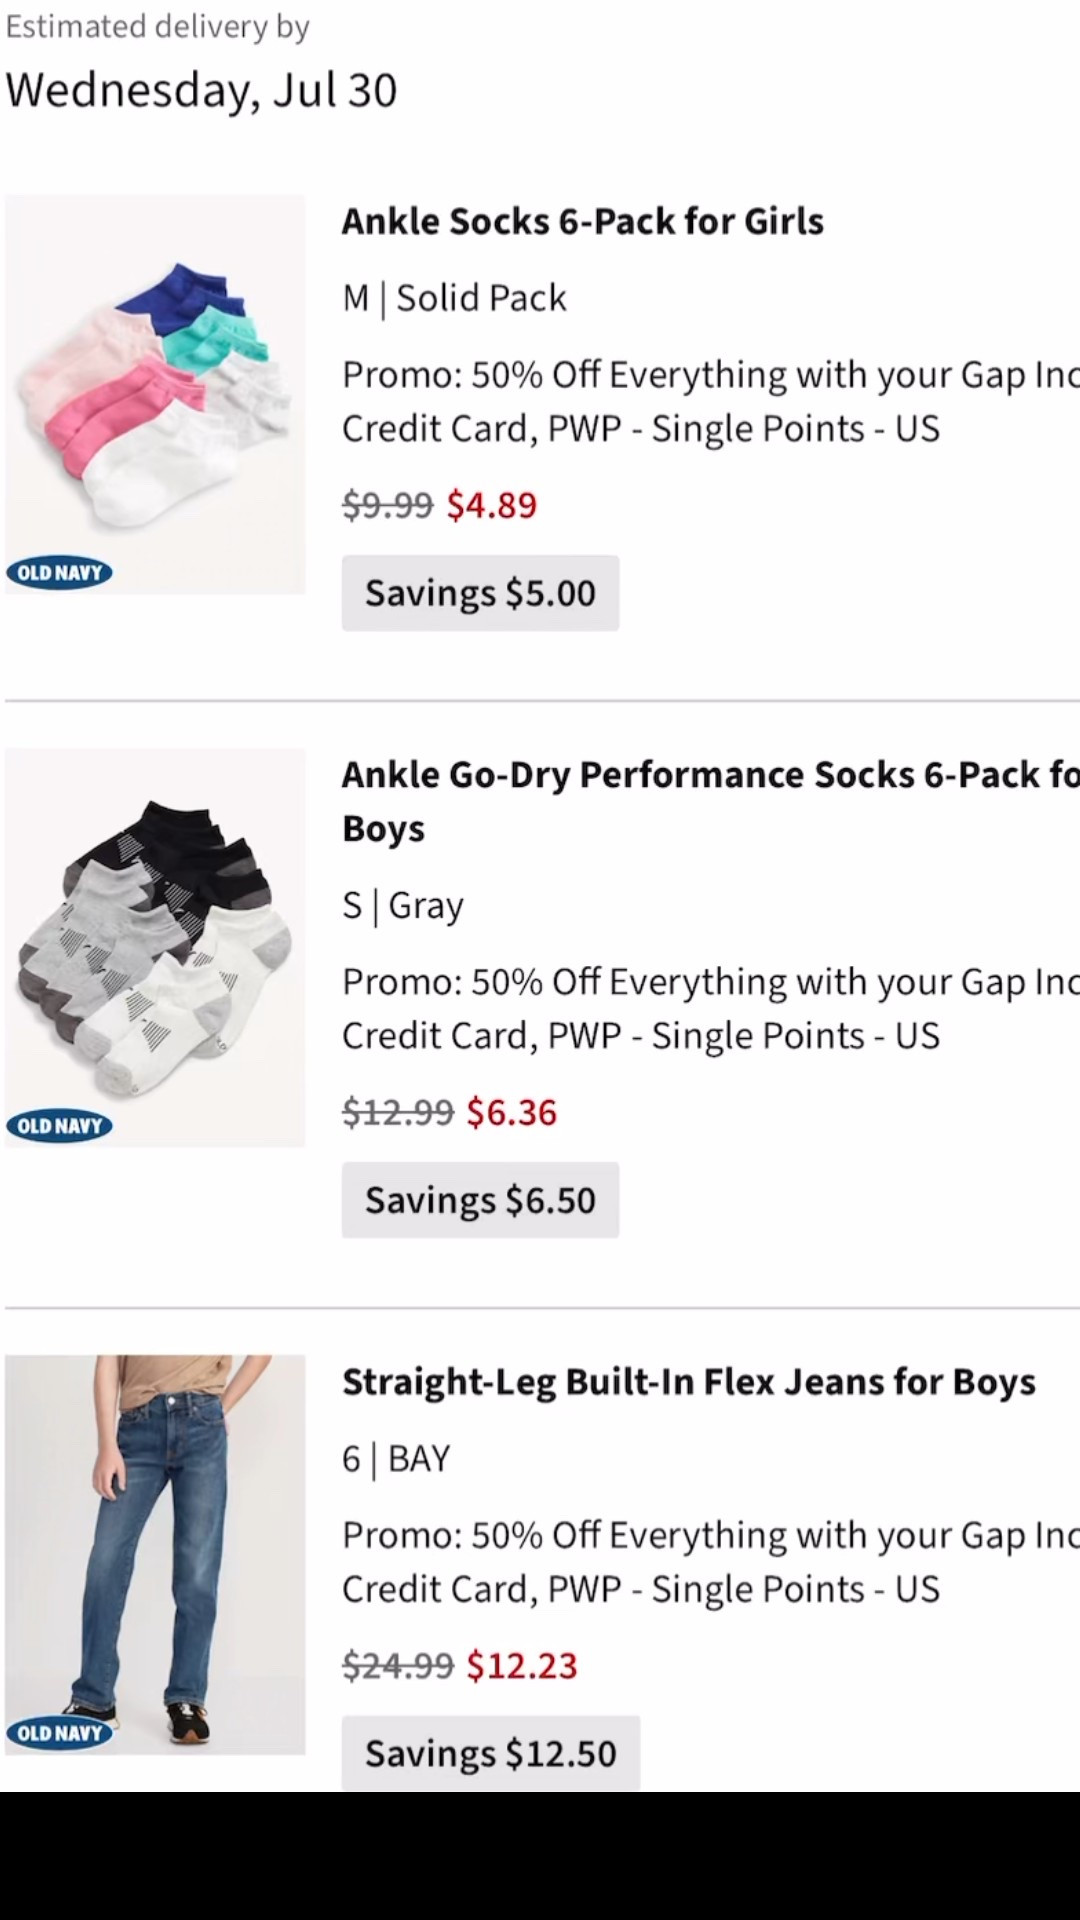Open the Straight-Leg Built-In Flex Jeans listing
This screenshot has height=1920, width=1080.
[x=688, y=1381]
